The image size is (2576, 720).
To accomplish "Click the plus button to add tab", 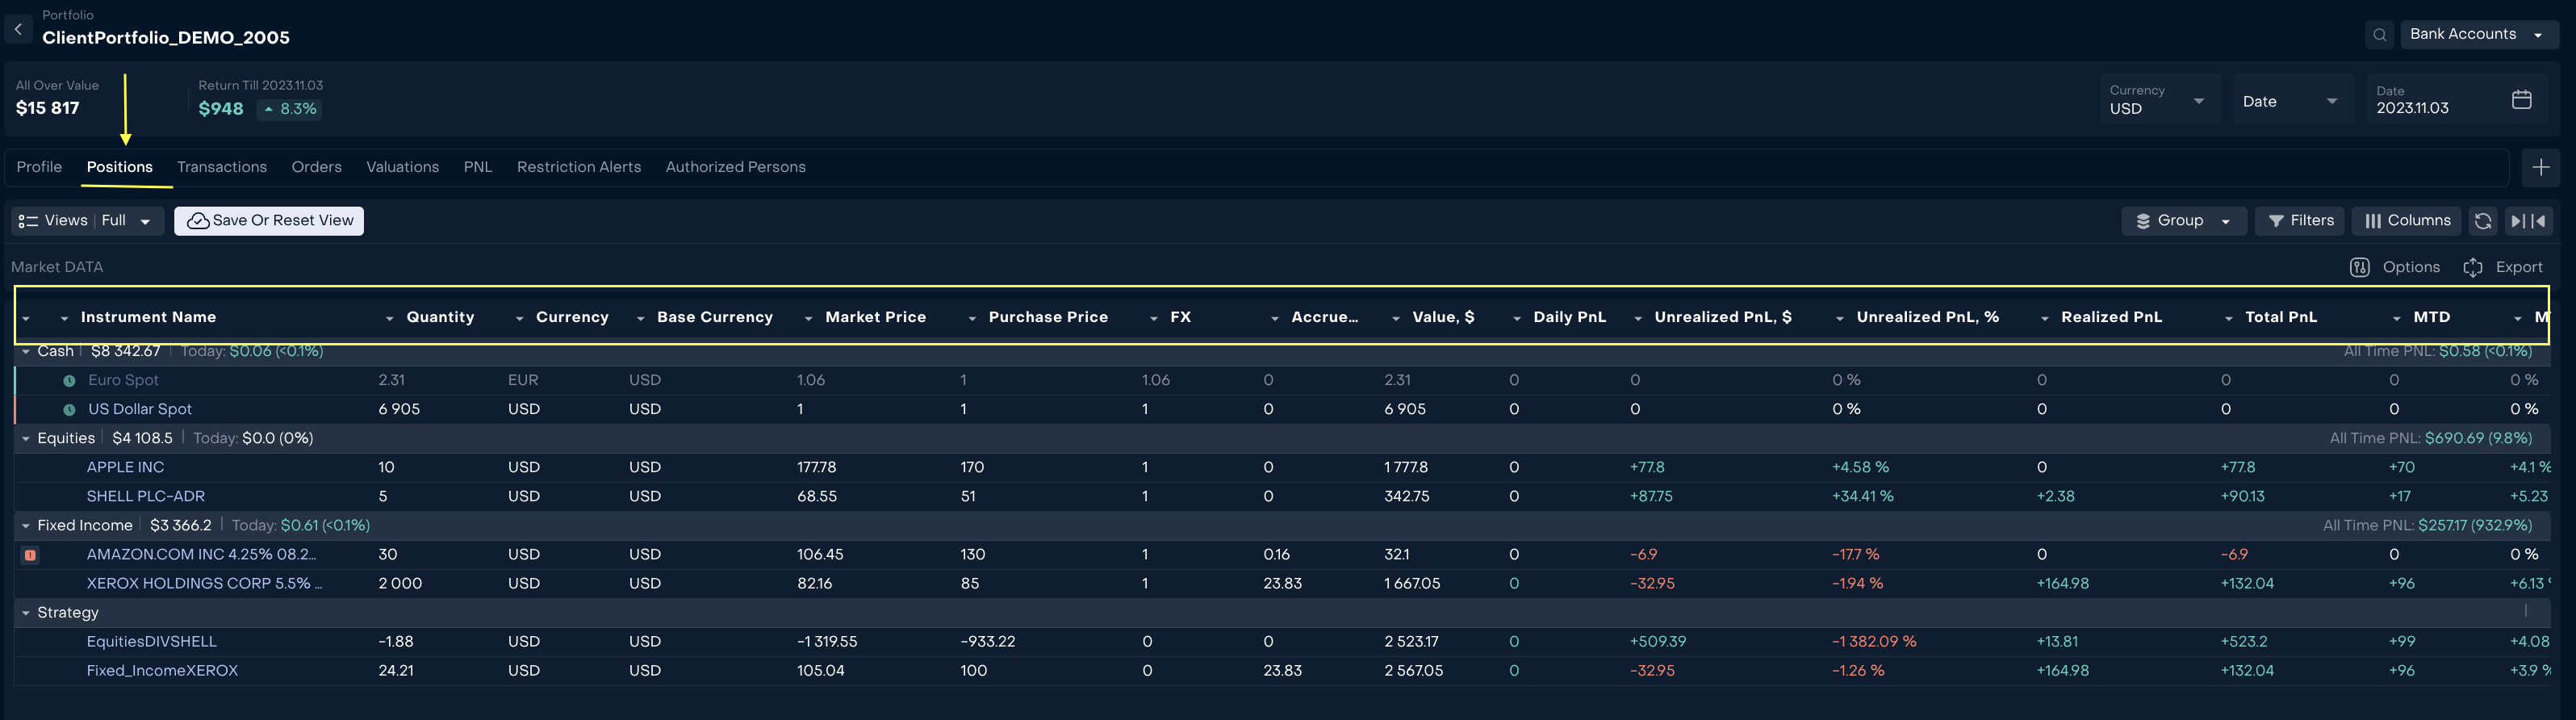I will (2540, 168).
